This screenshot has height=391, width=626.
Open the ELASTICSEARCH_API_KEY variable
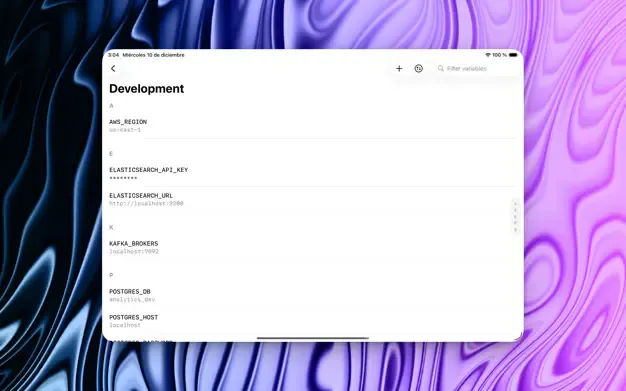click(x=313, y=174)
